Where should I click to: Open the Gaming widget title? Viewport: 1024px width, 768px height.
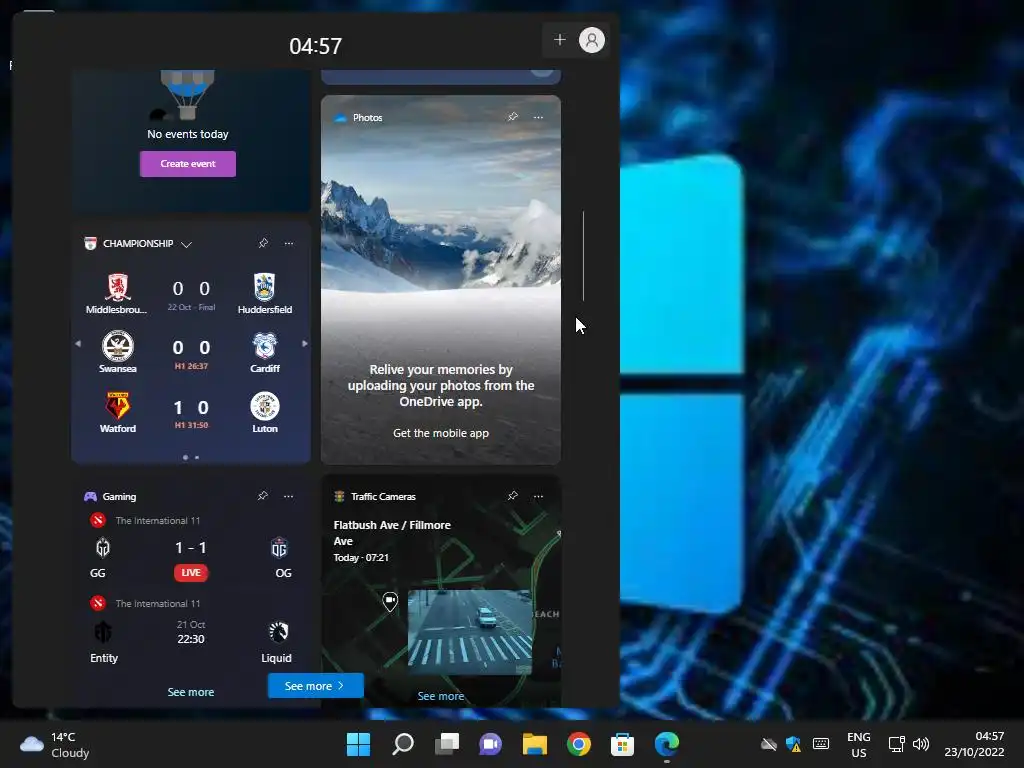coord(119,496)
